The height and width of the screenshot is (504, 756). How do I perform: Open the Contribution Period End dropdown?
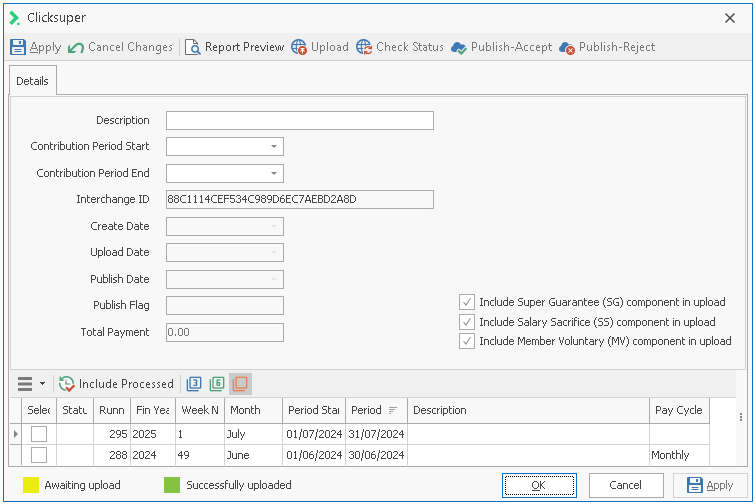coord(273,174)
